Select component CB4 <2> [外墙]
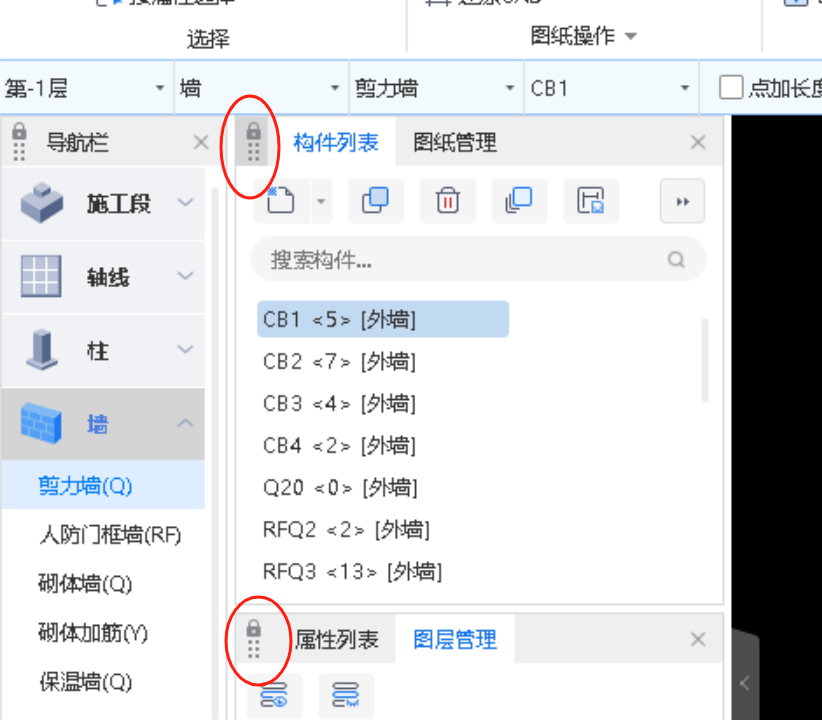 (x=339, y=446)
